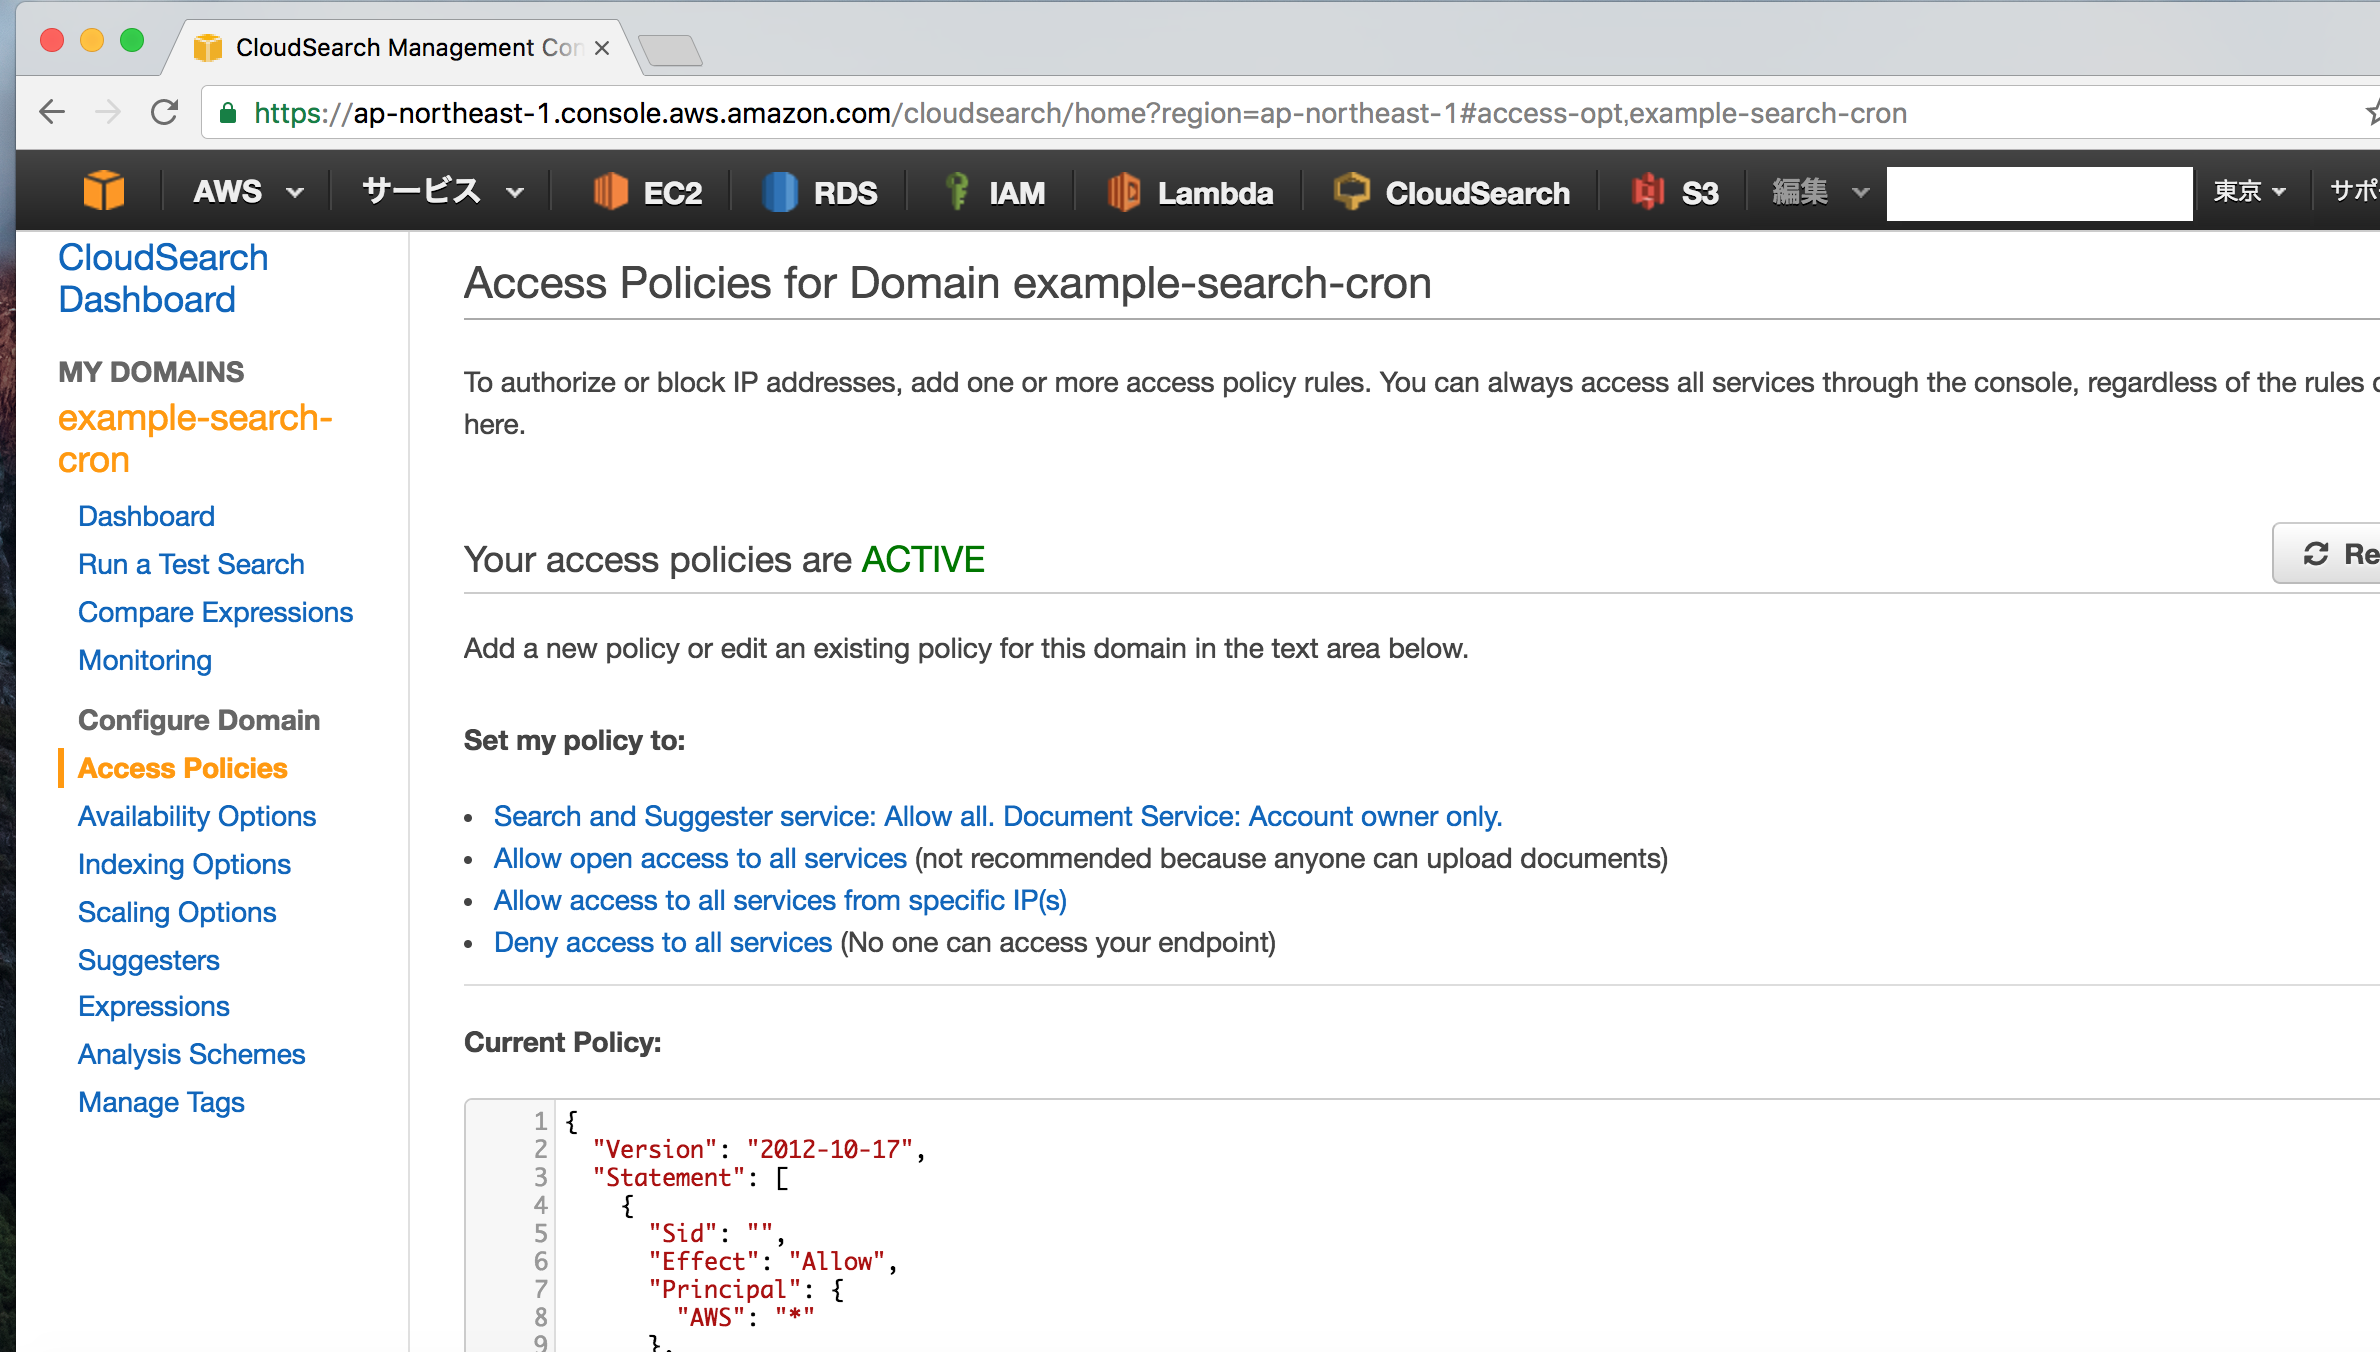Click the "Statement" line in policy editor
The height and width of the screenshot is (1352, 2380).
(690, 1177)
